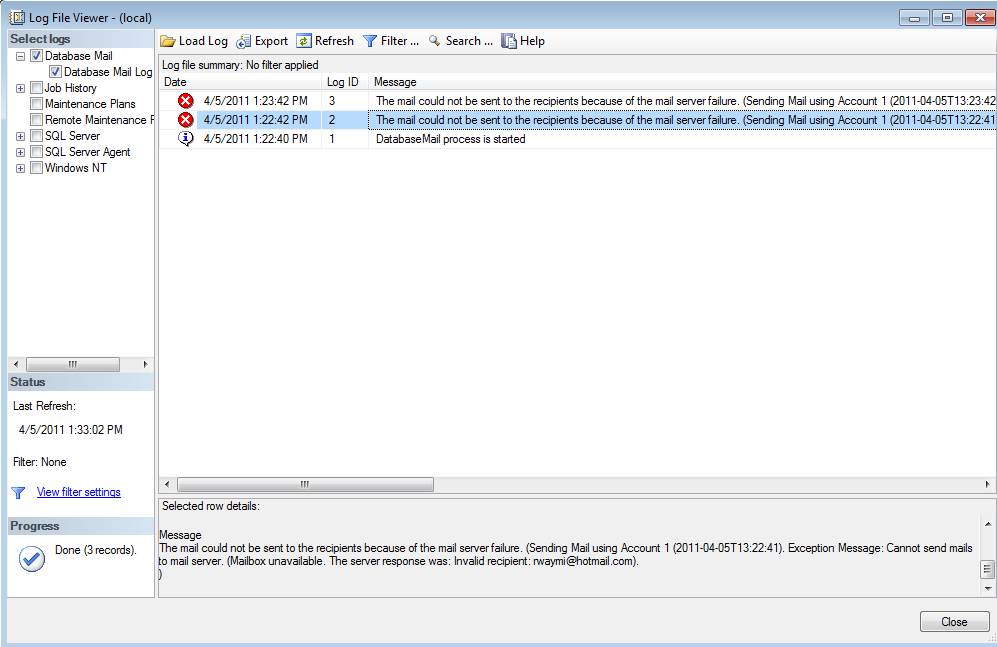Click right arrow of log grid horizontal scrollbar
This screenshot has height=647, width=997.
pos(987,485)
